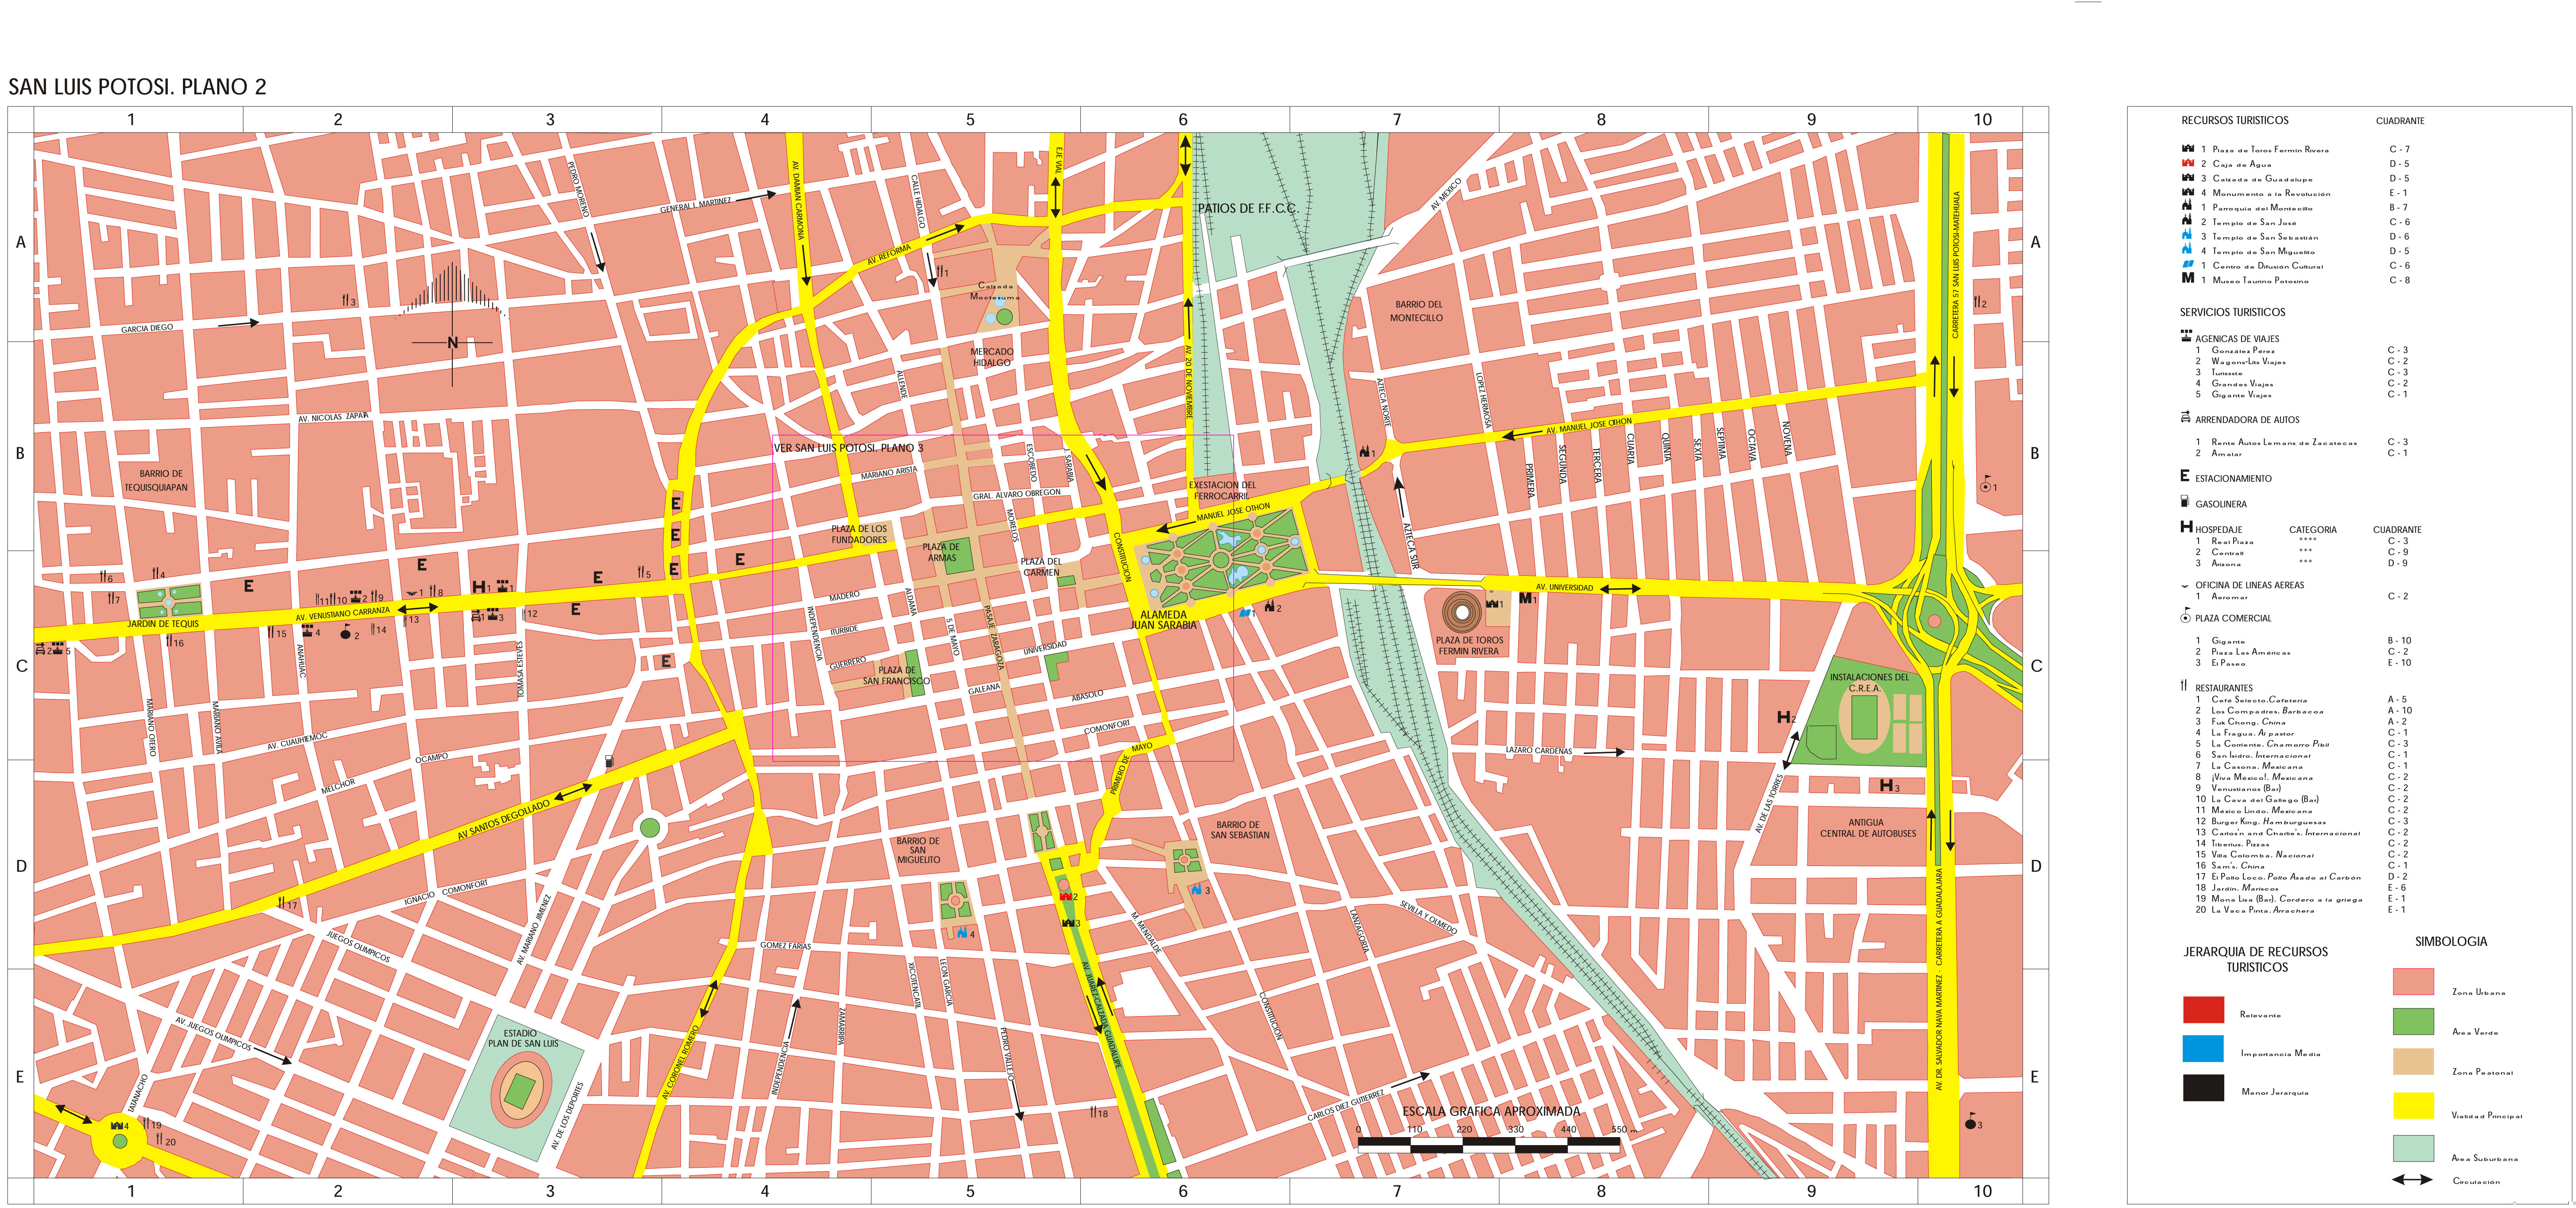Click the 'AV. UNIVERSIDAD' street label

(x=1564, y=587)
